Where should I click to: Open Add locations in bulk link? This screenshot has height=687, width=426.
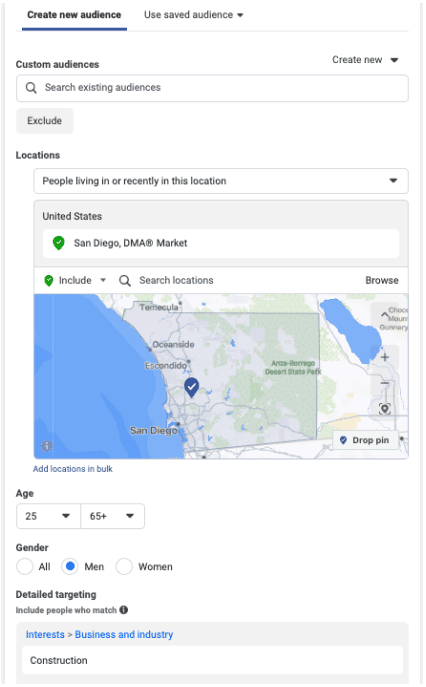point(73,469)
